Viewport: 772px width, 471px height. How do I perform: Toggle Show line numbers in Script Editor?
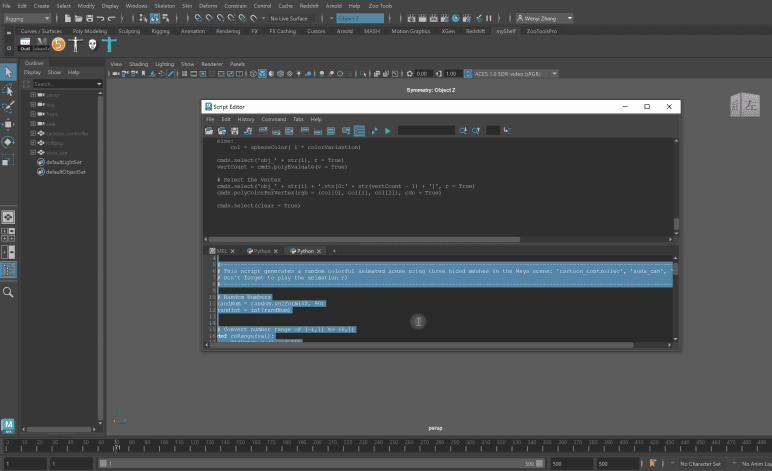359,130
